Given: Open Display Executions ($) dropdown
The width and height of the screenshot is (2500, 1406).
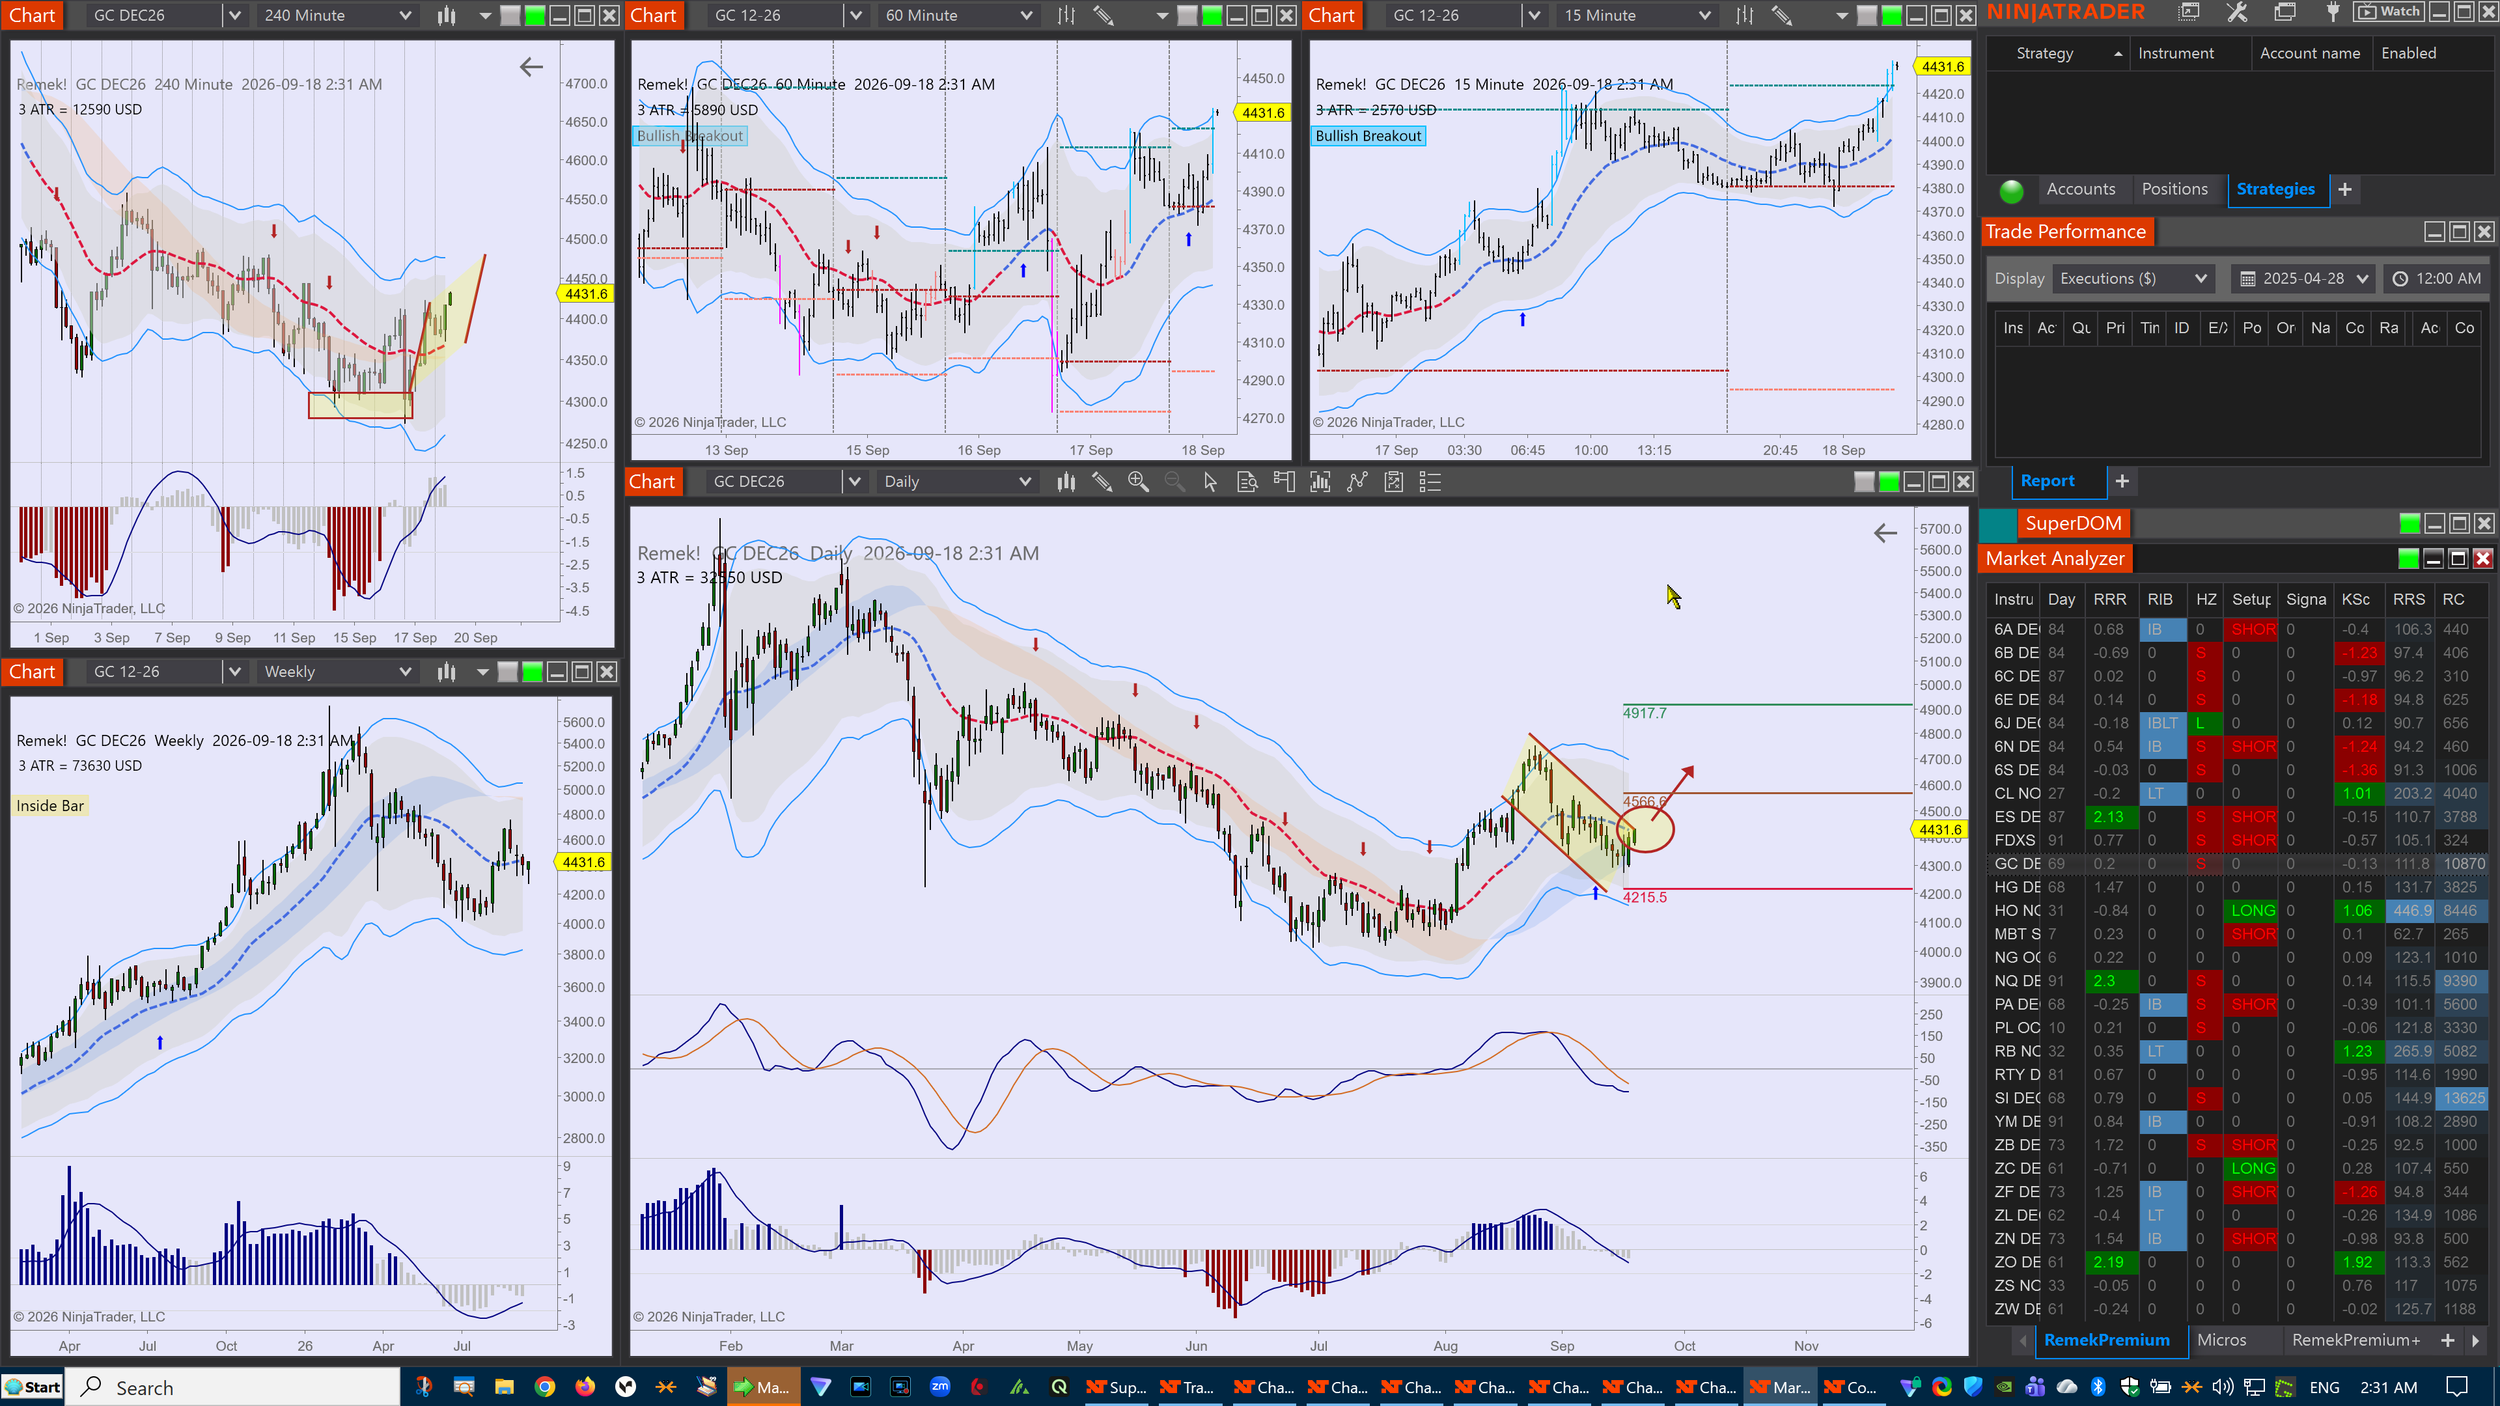Looking at the screenshot, I should 2132,279.
